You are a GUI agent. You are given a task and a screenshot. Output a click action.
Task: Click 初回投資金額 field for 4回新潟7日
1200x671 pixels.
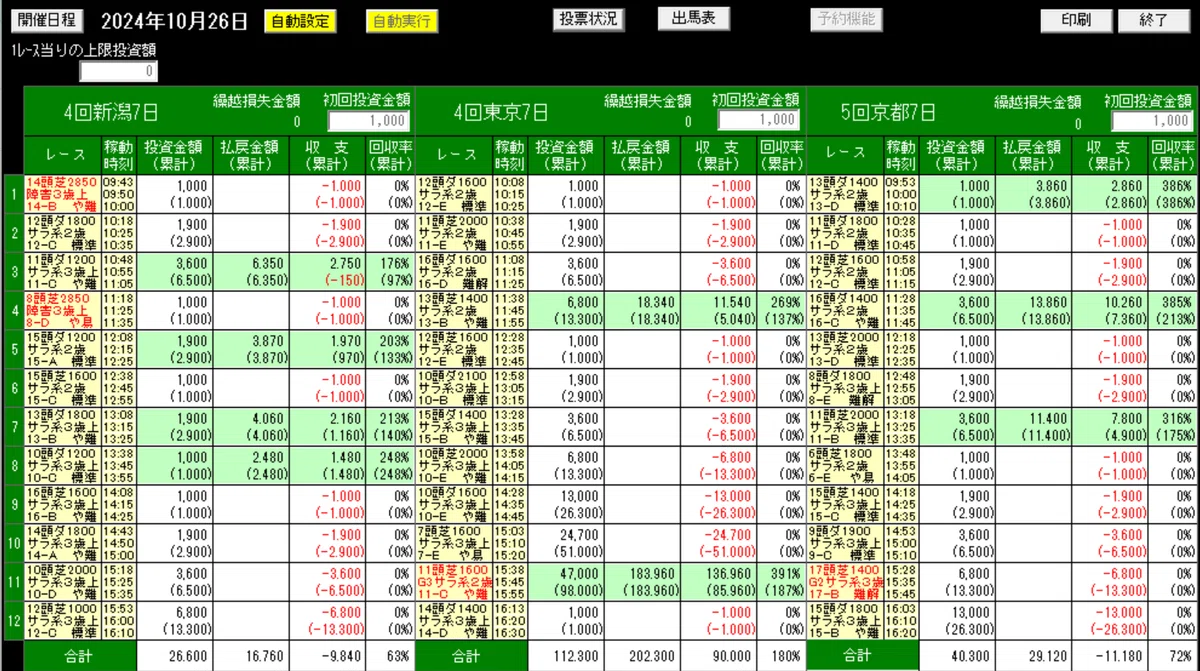(x=368, y=120)
